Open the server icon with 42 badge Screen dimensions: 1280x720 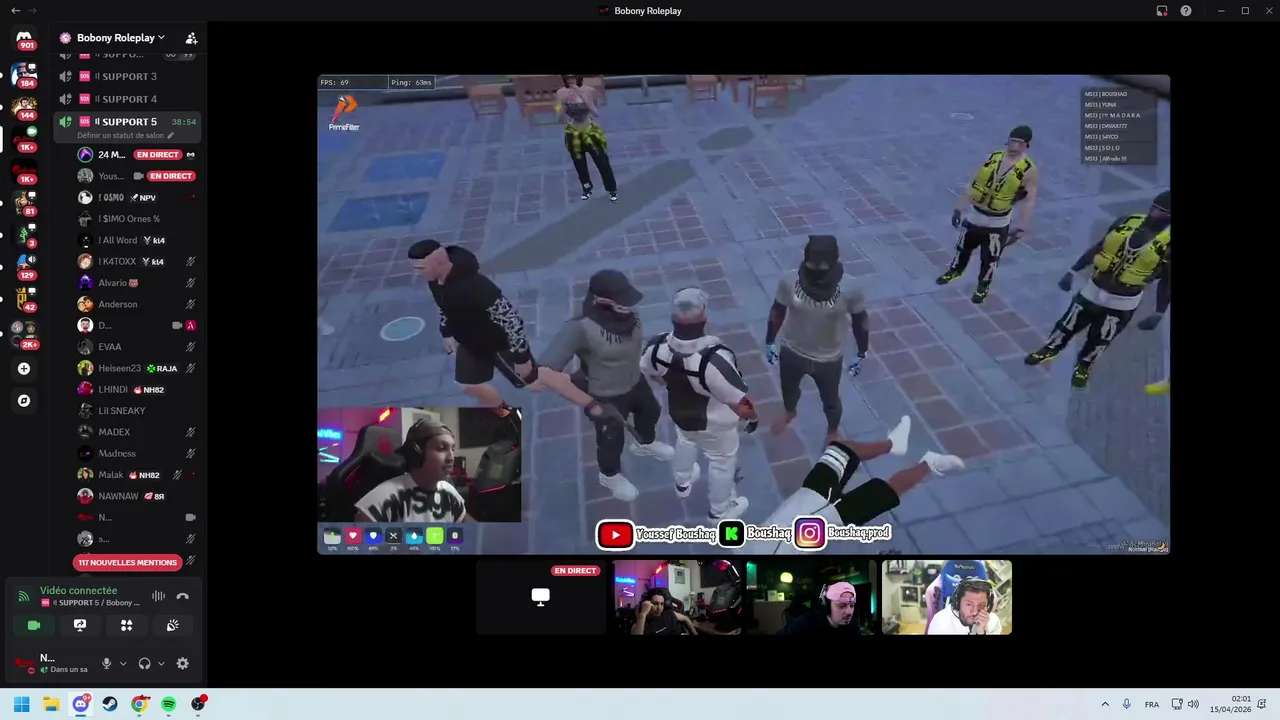click(x=24, y=298)
